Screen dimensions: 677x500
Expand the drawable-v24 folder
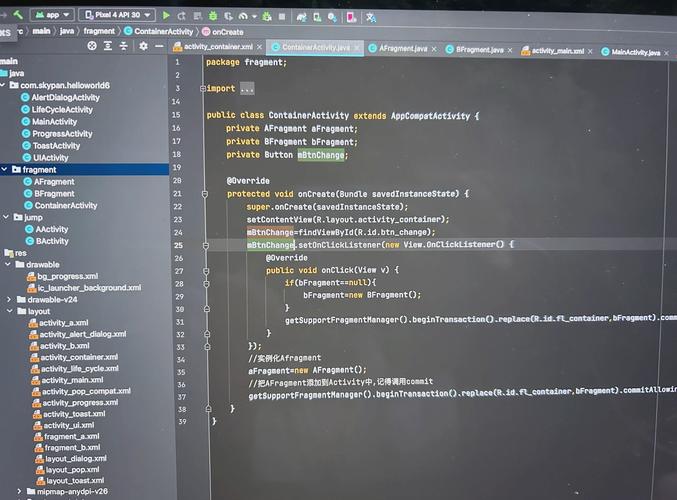9,299
